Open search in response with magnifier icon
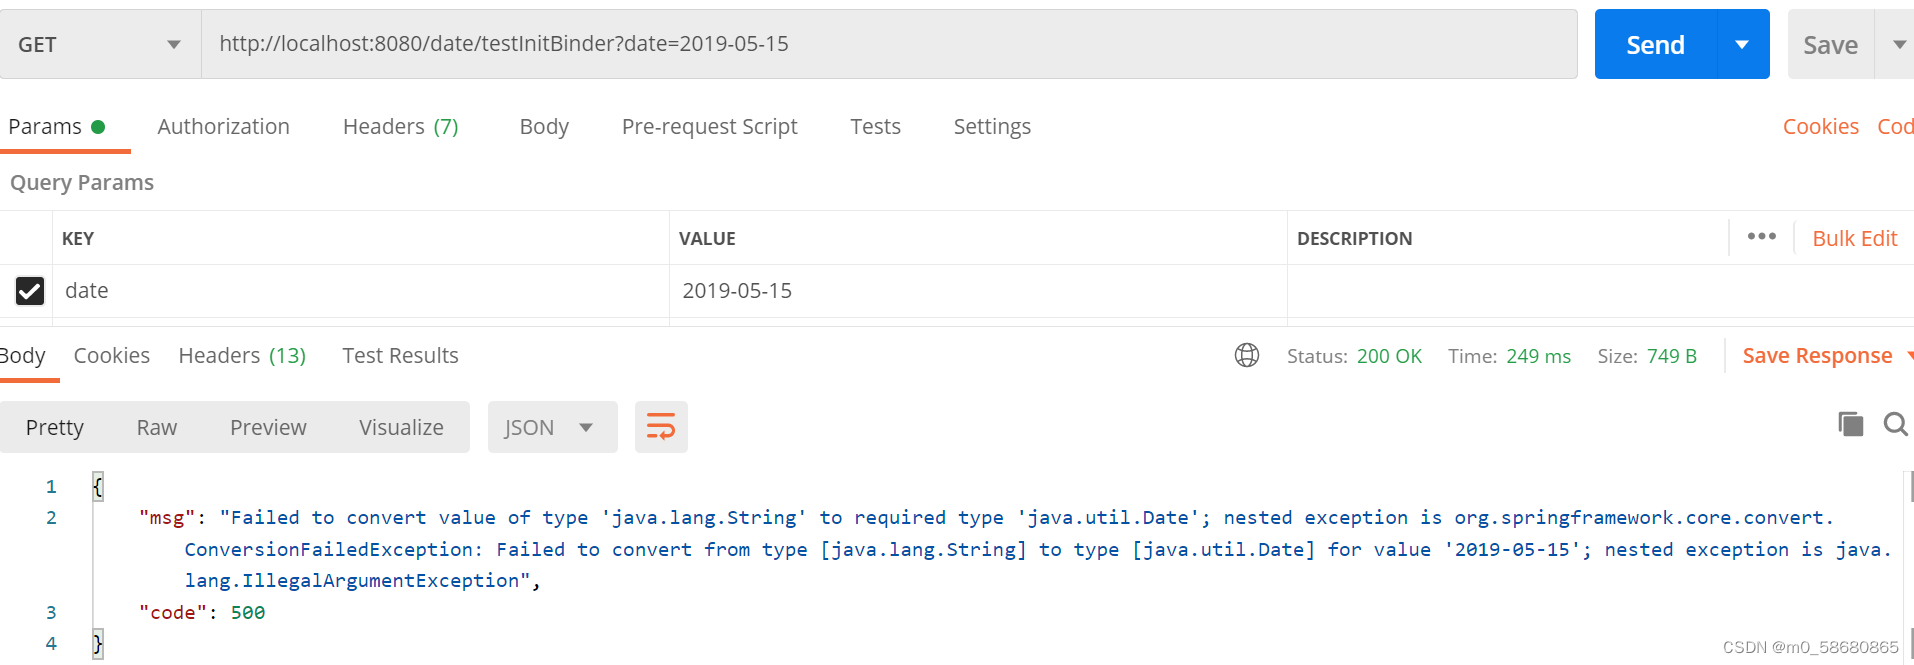This screenshot has width=1914, height=665. [1895, 424]
